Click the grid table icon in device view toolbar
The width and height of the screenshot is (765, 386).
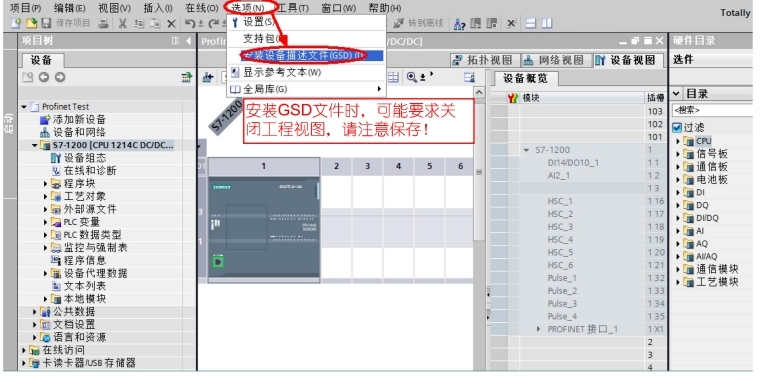pyautogui.click(x=393, y=77)
